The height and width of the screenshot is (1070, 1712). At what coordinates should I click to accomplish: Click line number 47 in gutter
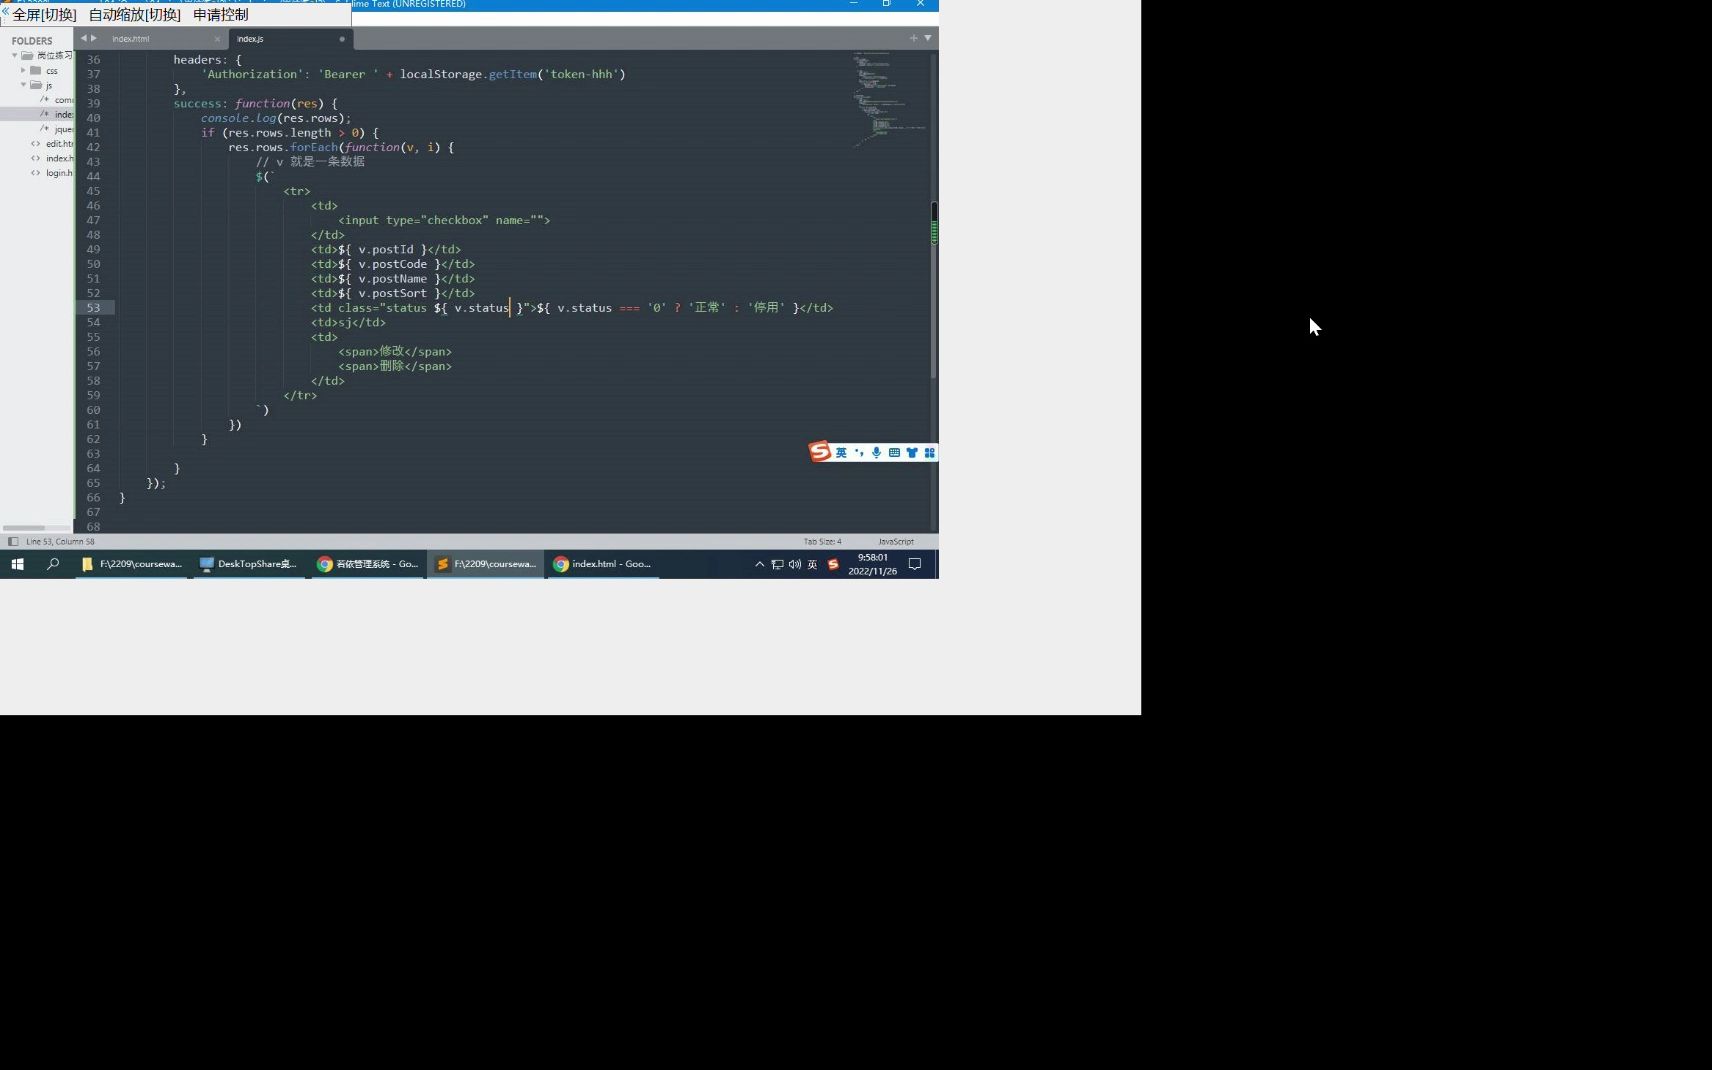(x=93, y=220)
